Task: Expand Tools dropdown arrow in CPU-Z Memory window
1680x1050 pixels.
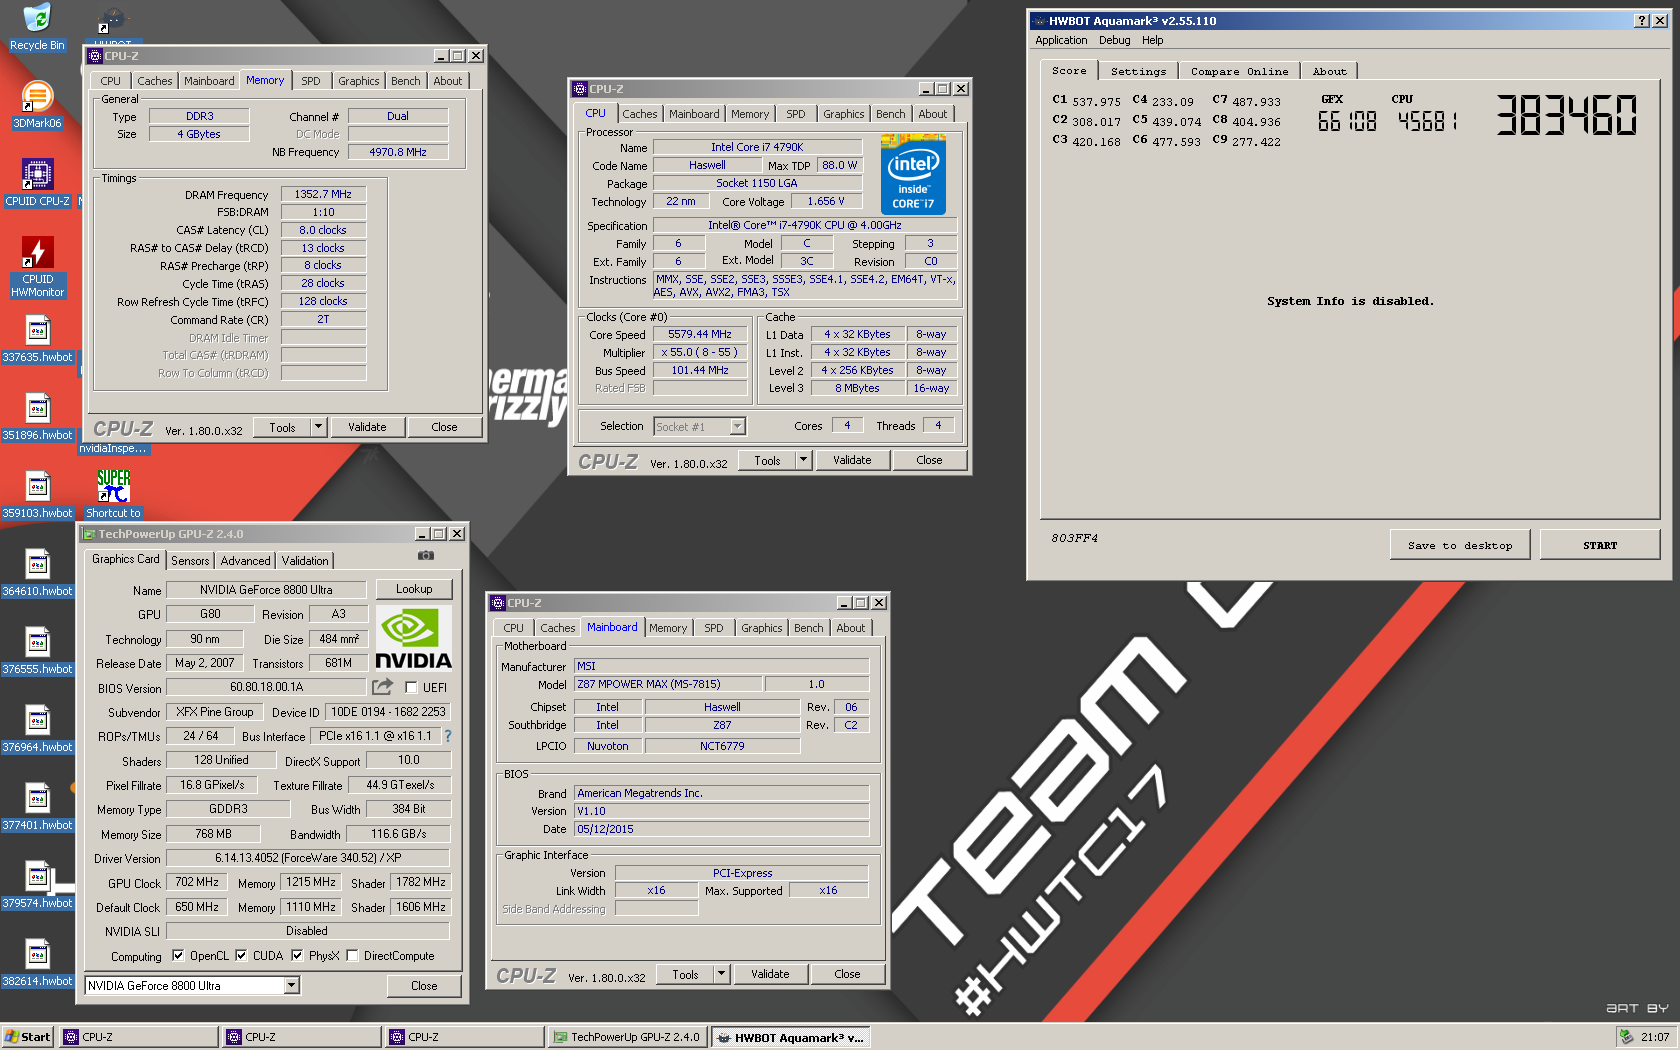Action: [x=319, y=427]
